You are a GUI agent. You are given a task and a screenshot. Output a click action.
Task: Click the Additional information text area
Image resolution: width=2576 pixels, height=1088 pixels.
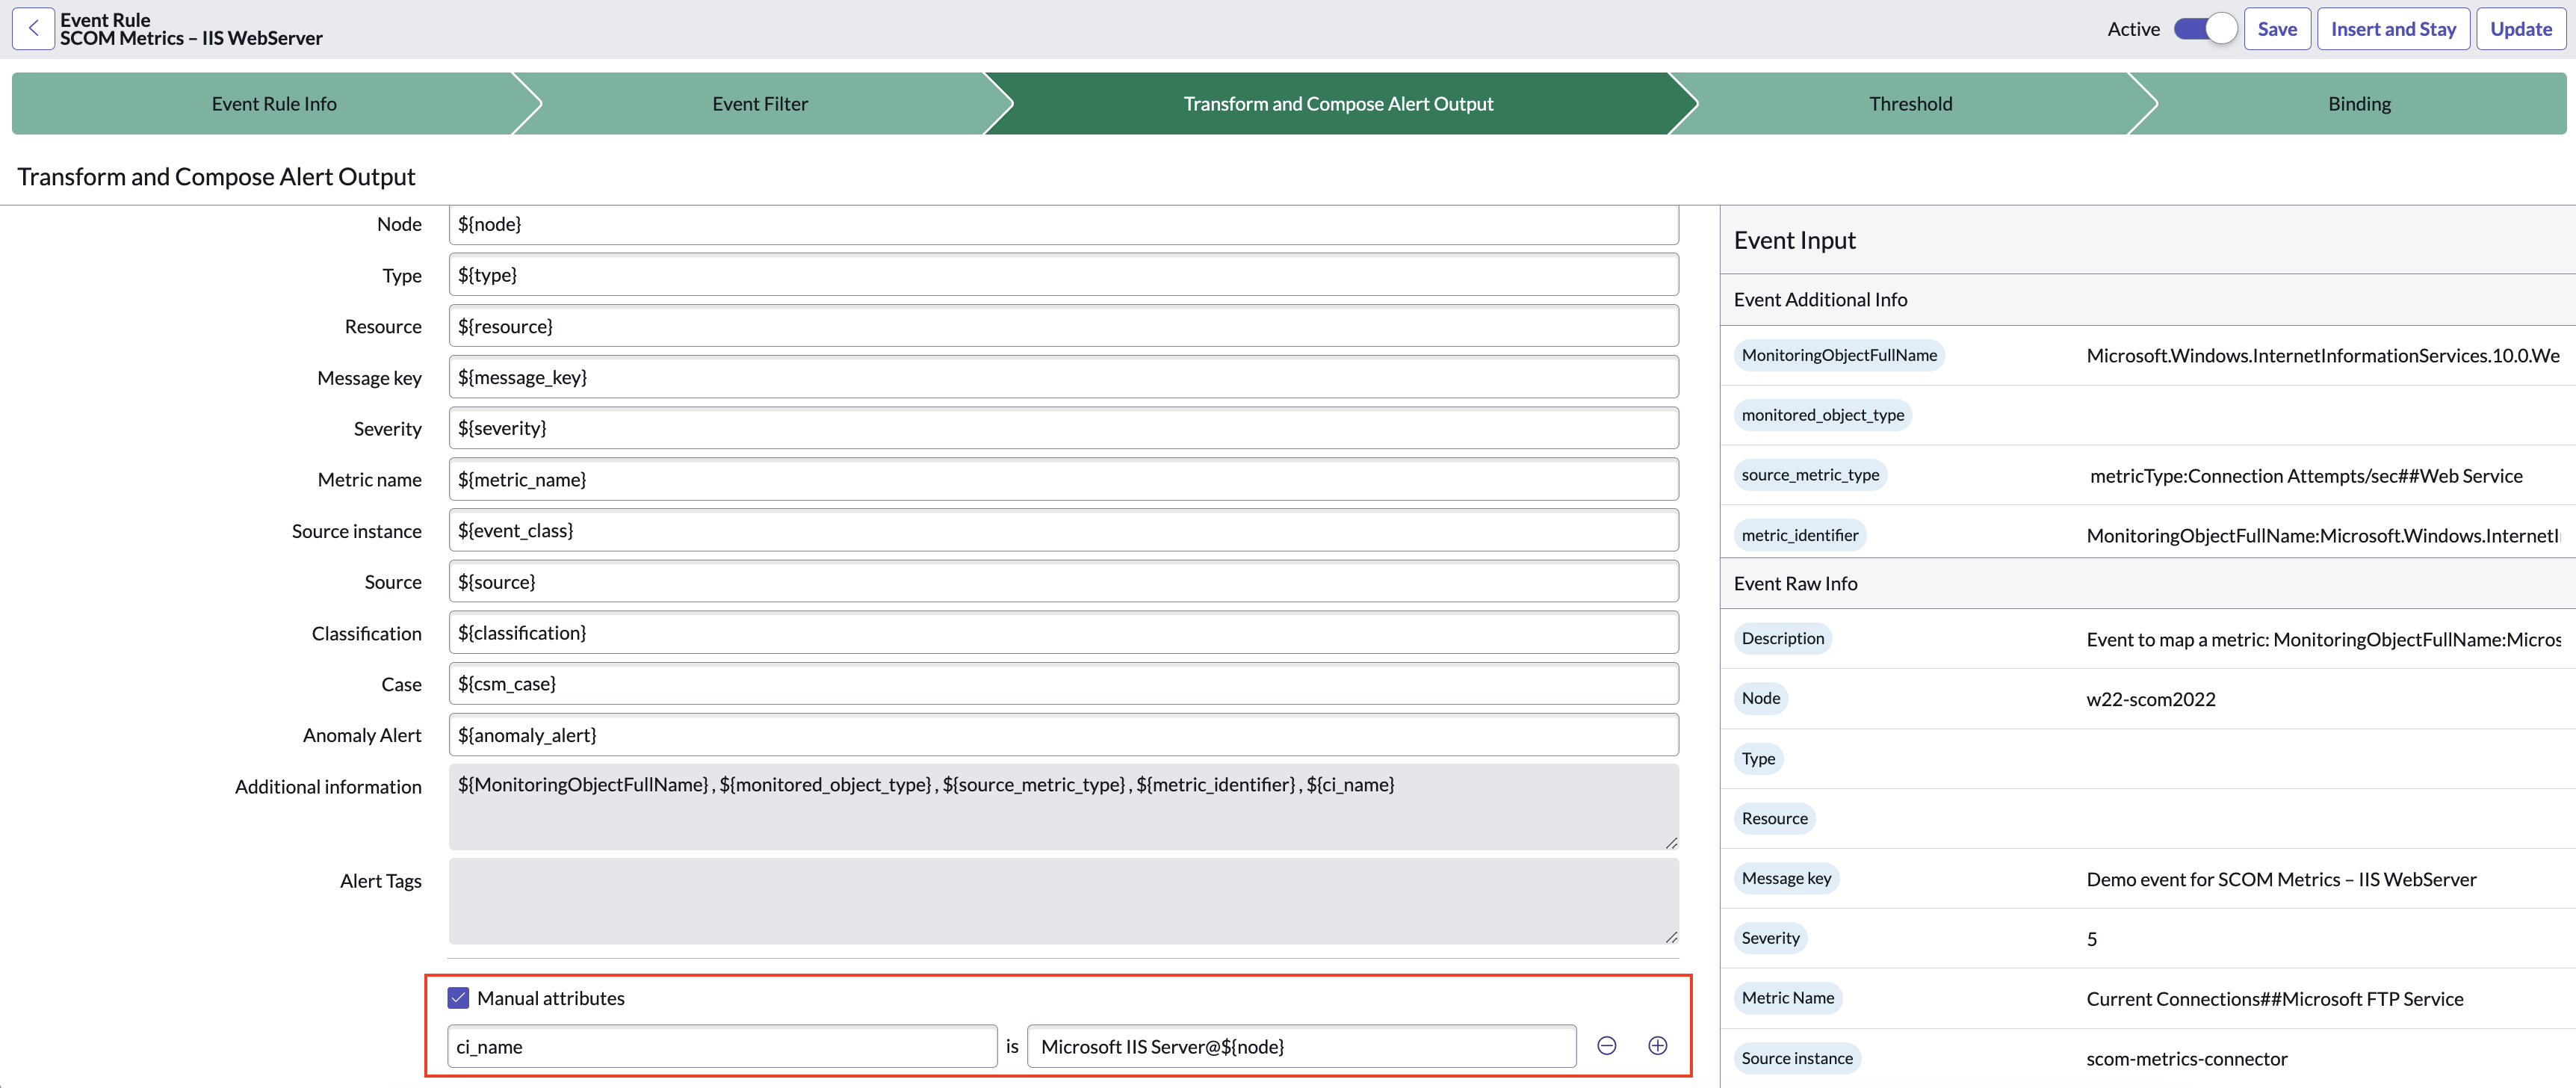point(1063,807)
